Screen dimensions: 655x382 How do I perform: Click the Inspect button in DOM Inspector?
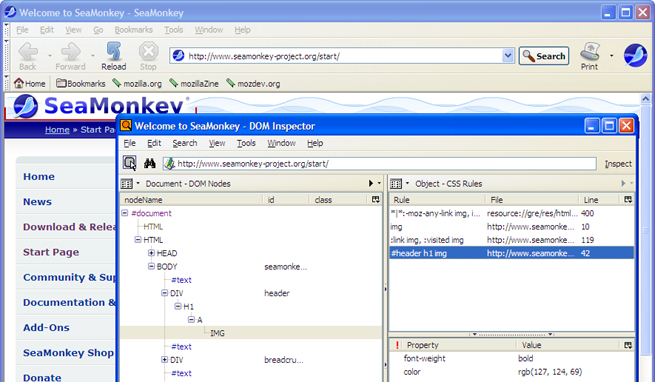618,164
